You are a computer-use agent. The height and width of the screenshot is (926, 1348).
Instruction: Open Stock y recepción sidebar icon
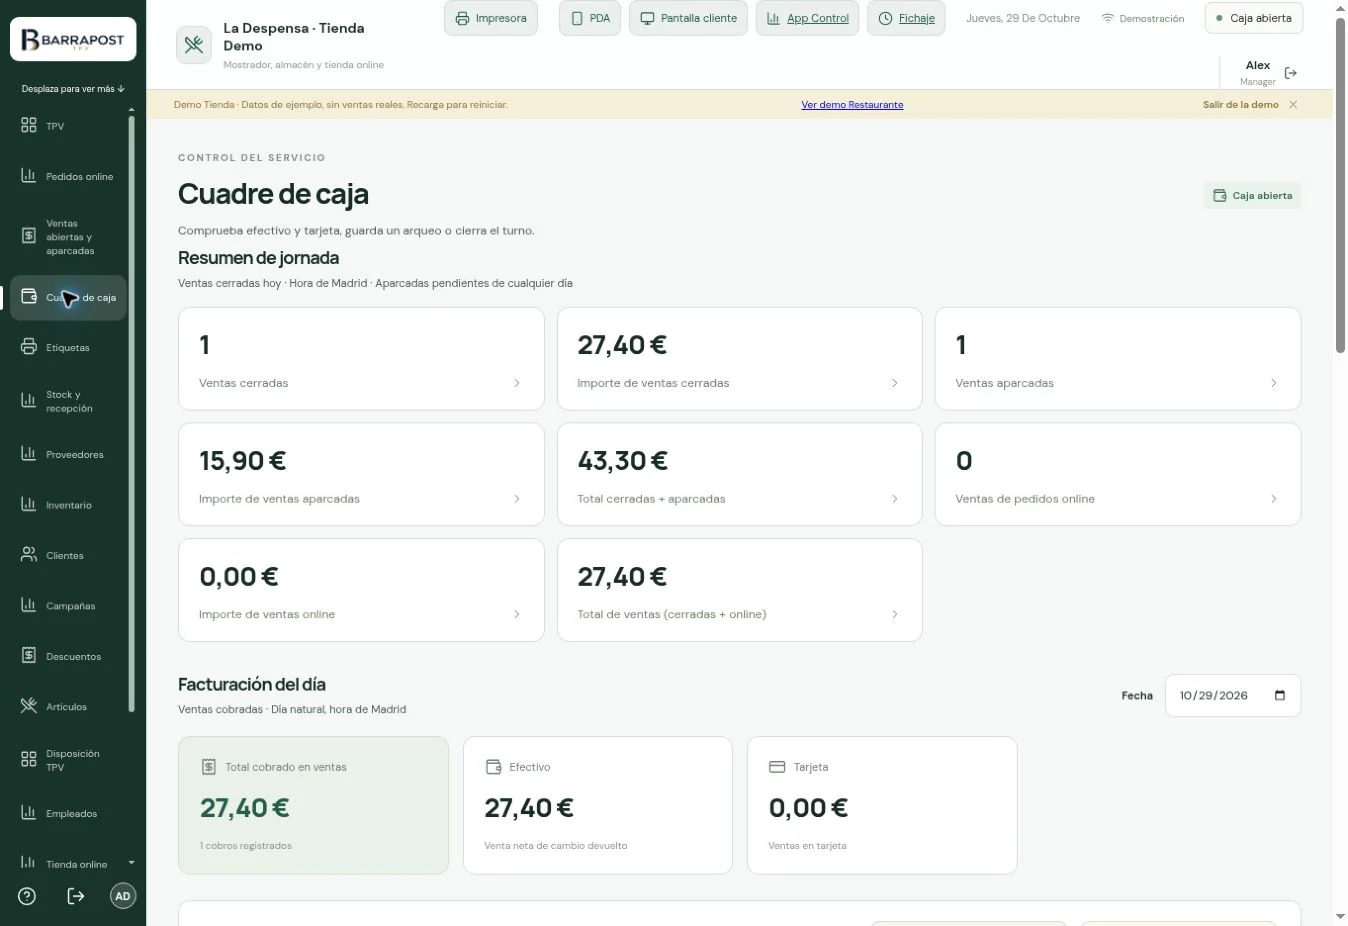29,401
